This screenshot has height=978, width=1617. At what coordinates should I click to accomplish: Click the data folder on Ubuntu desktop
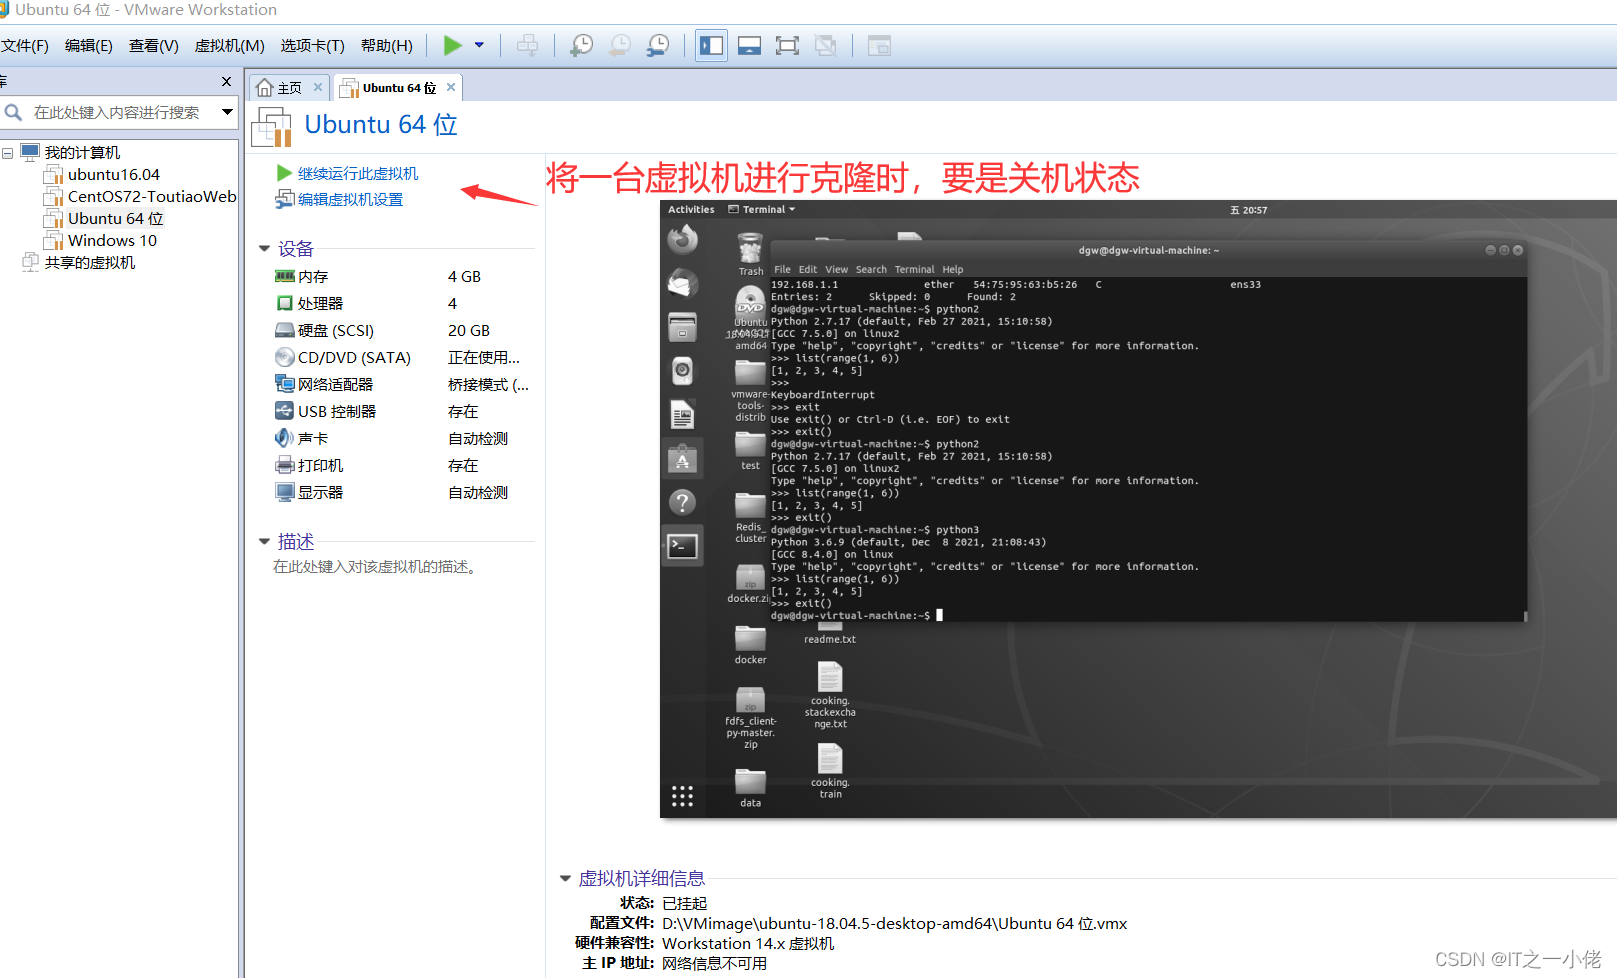(x=751, y=788)
